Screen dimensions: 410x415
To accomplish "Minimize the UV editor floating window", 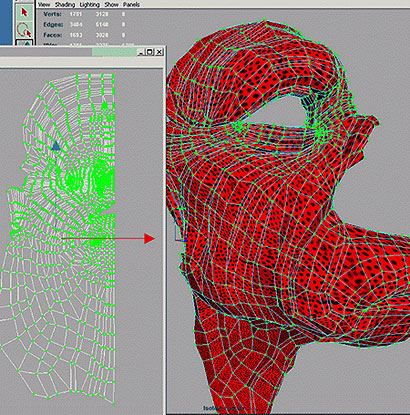I will [x=140, y=52].
